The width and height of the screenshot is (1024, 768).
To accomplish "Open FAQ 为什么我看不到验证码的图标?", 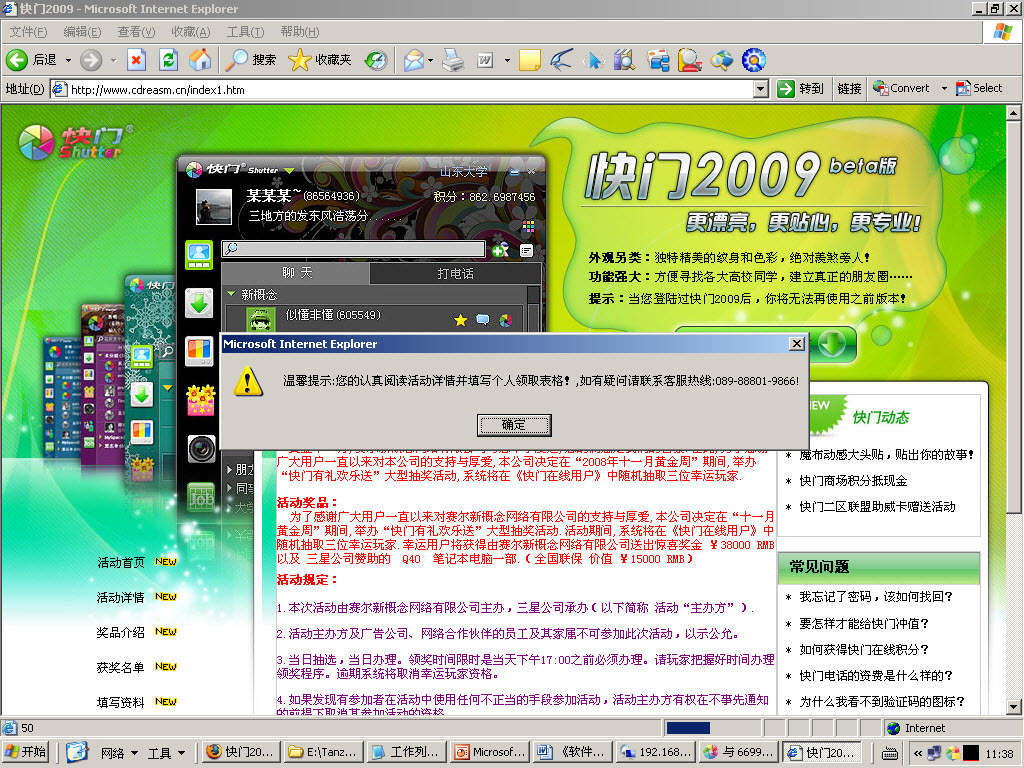I will [882, 702].
